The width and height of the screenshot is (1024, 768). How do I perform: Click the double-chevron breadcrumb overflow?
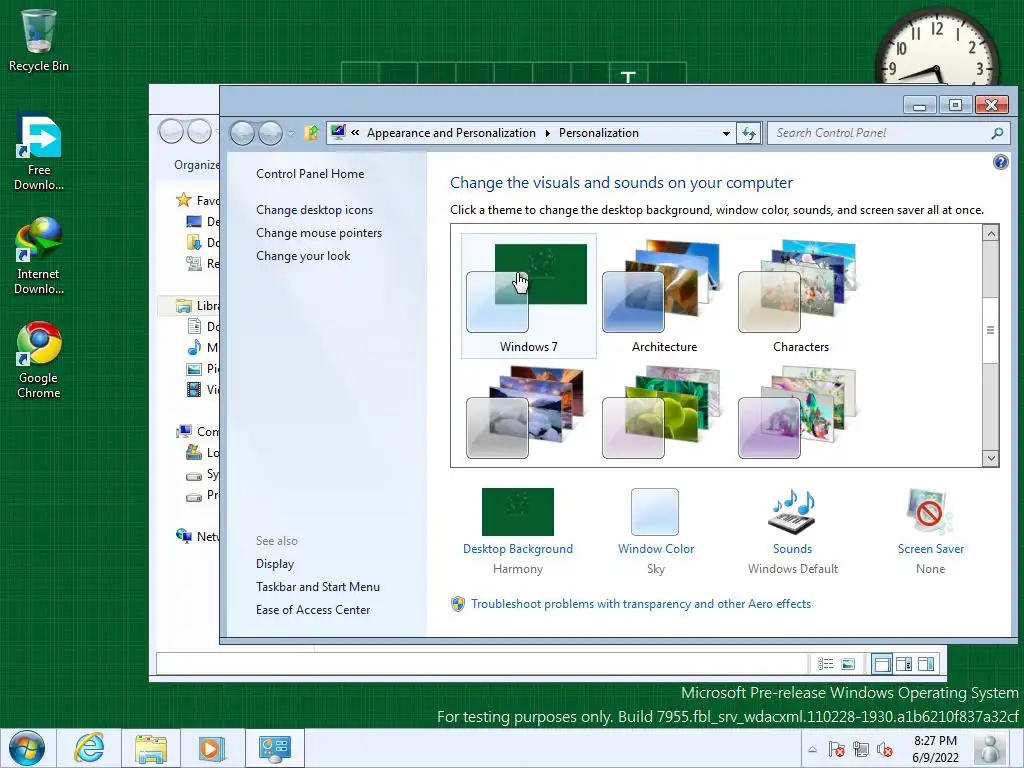[x=355, y=133]
